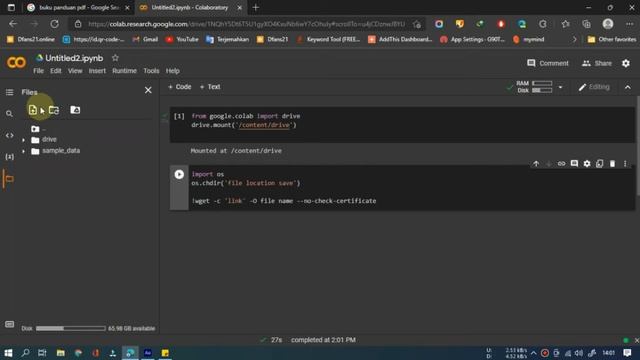
Task: Expand the drive folder
Action: (x=23, y=140)
